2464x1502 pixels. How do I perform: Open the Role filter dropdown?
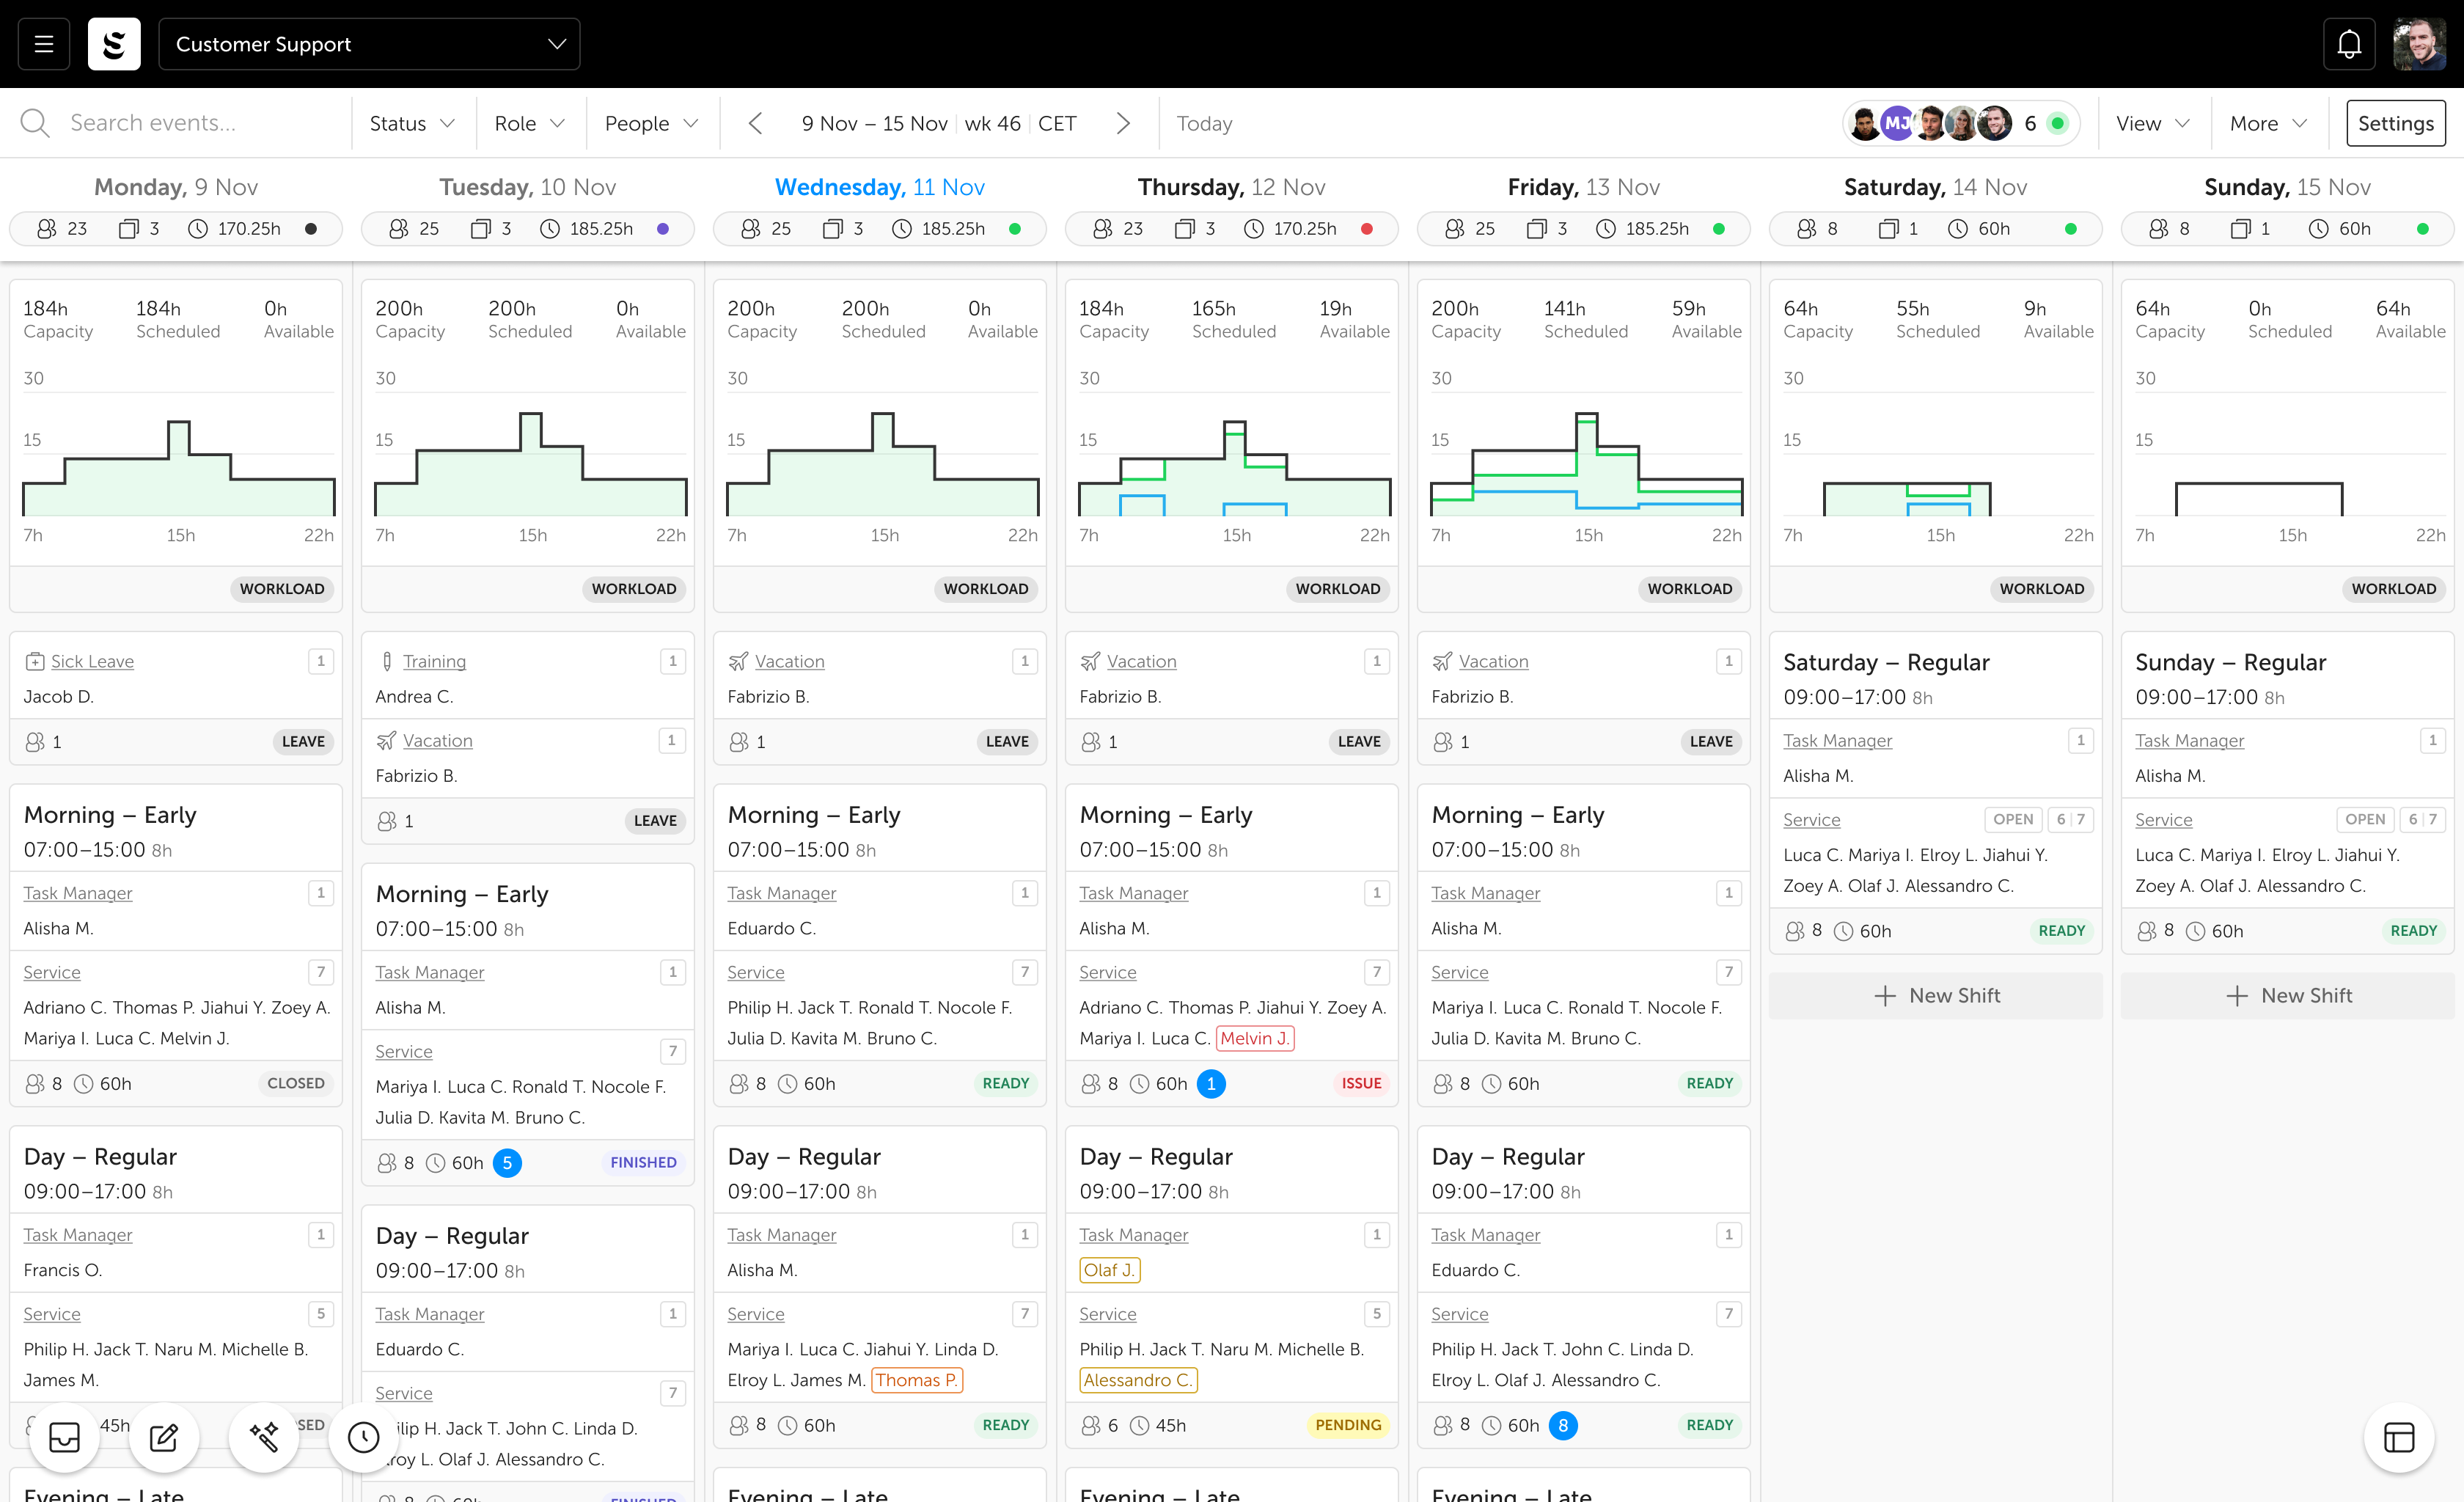[530, 123]
